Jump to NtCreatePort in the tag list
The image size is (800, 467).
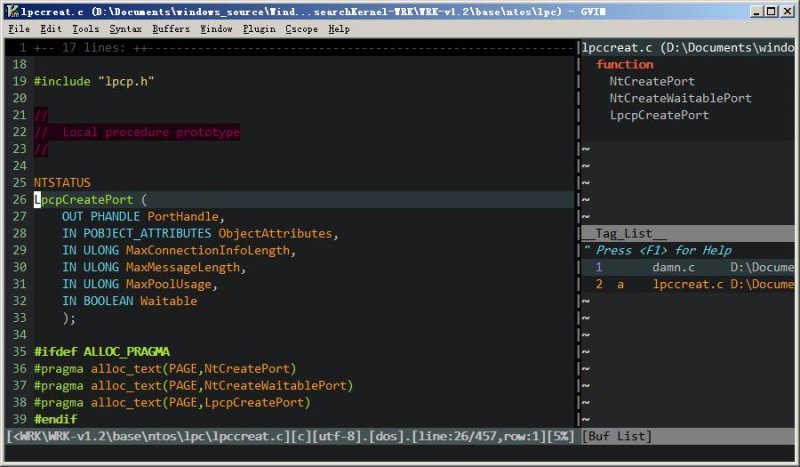652,81
